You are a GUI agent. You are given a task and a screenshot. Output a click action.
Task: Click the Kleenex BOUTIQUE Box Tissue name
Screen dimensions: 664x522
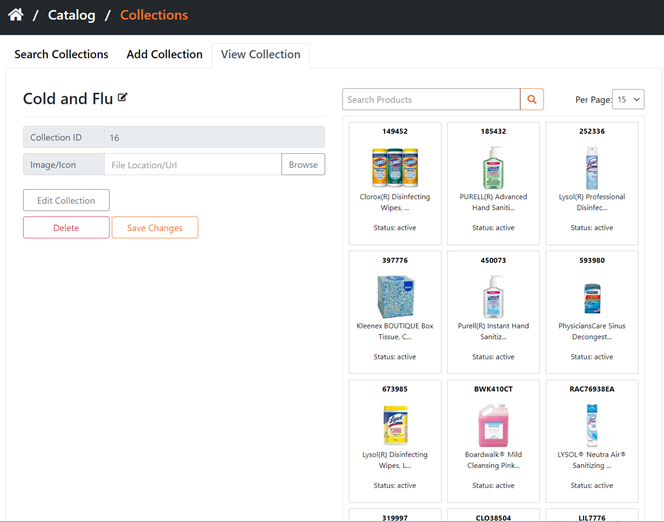point(395,331)
